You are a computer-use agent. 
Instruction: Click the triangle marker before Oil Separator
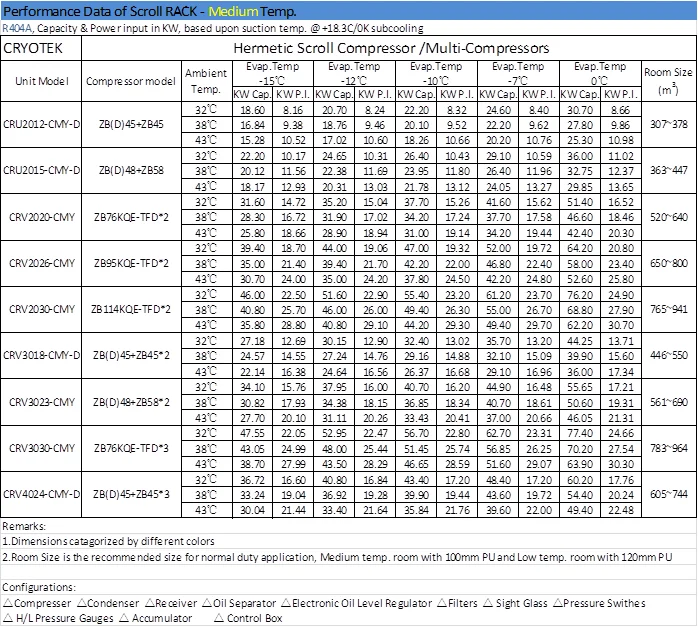pos(206,604)
